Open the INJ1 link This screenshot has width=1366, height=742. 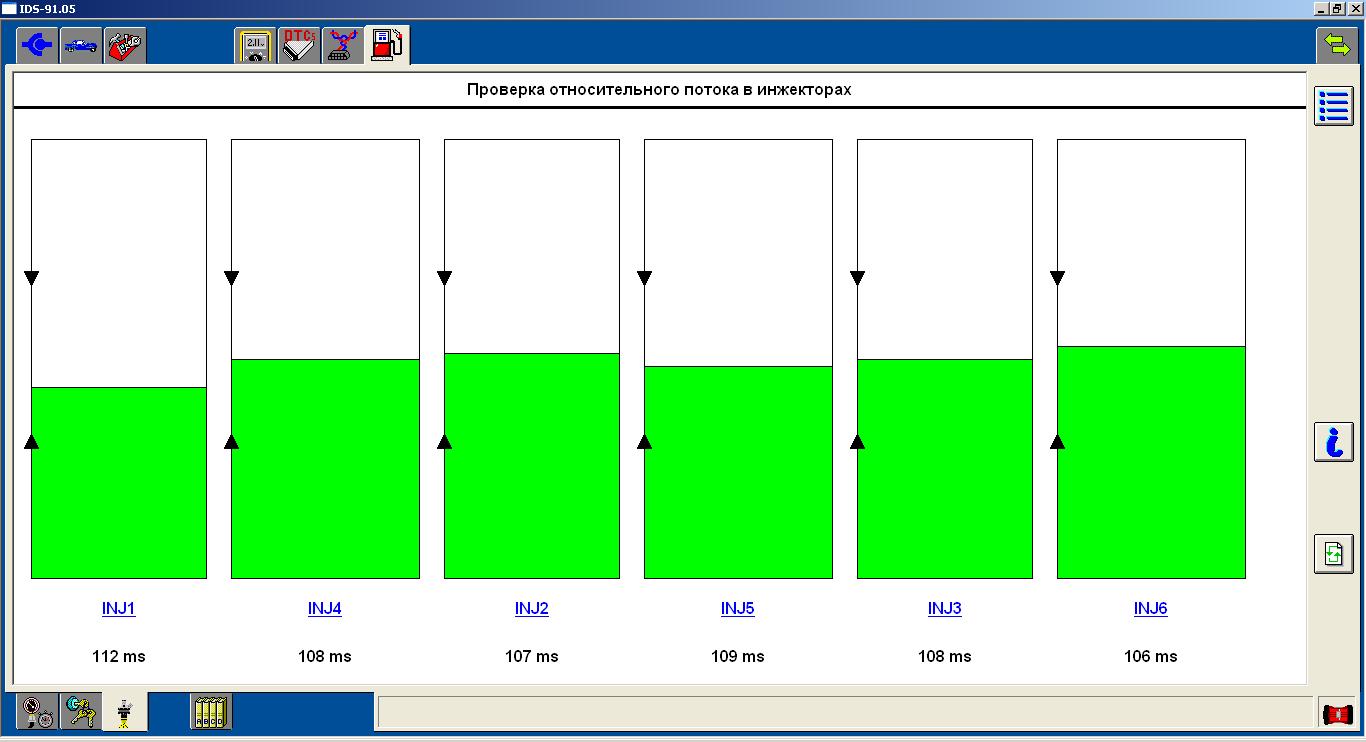118,608
